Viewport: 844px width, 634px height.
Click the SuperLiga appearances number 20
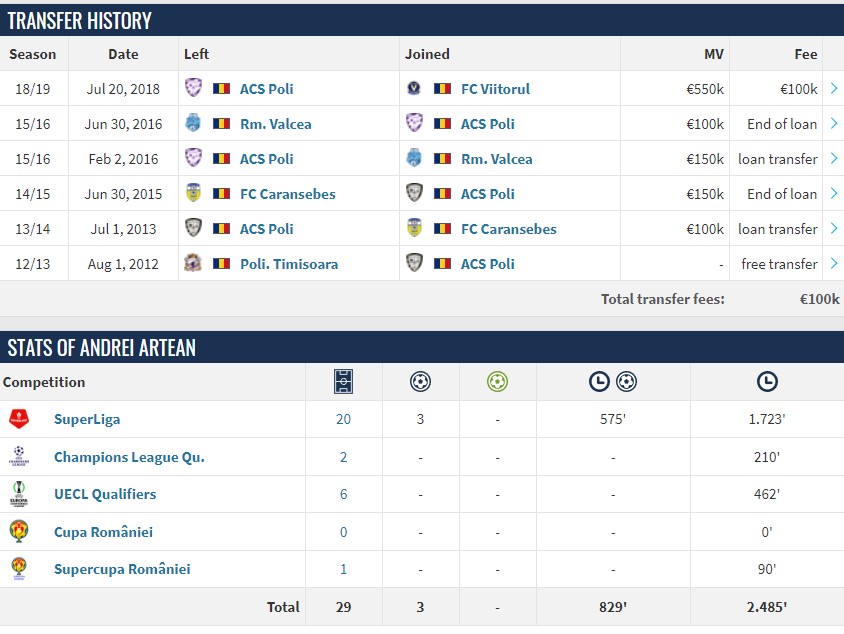point(343,419)
